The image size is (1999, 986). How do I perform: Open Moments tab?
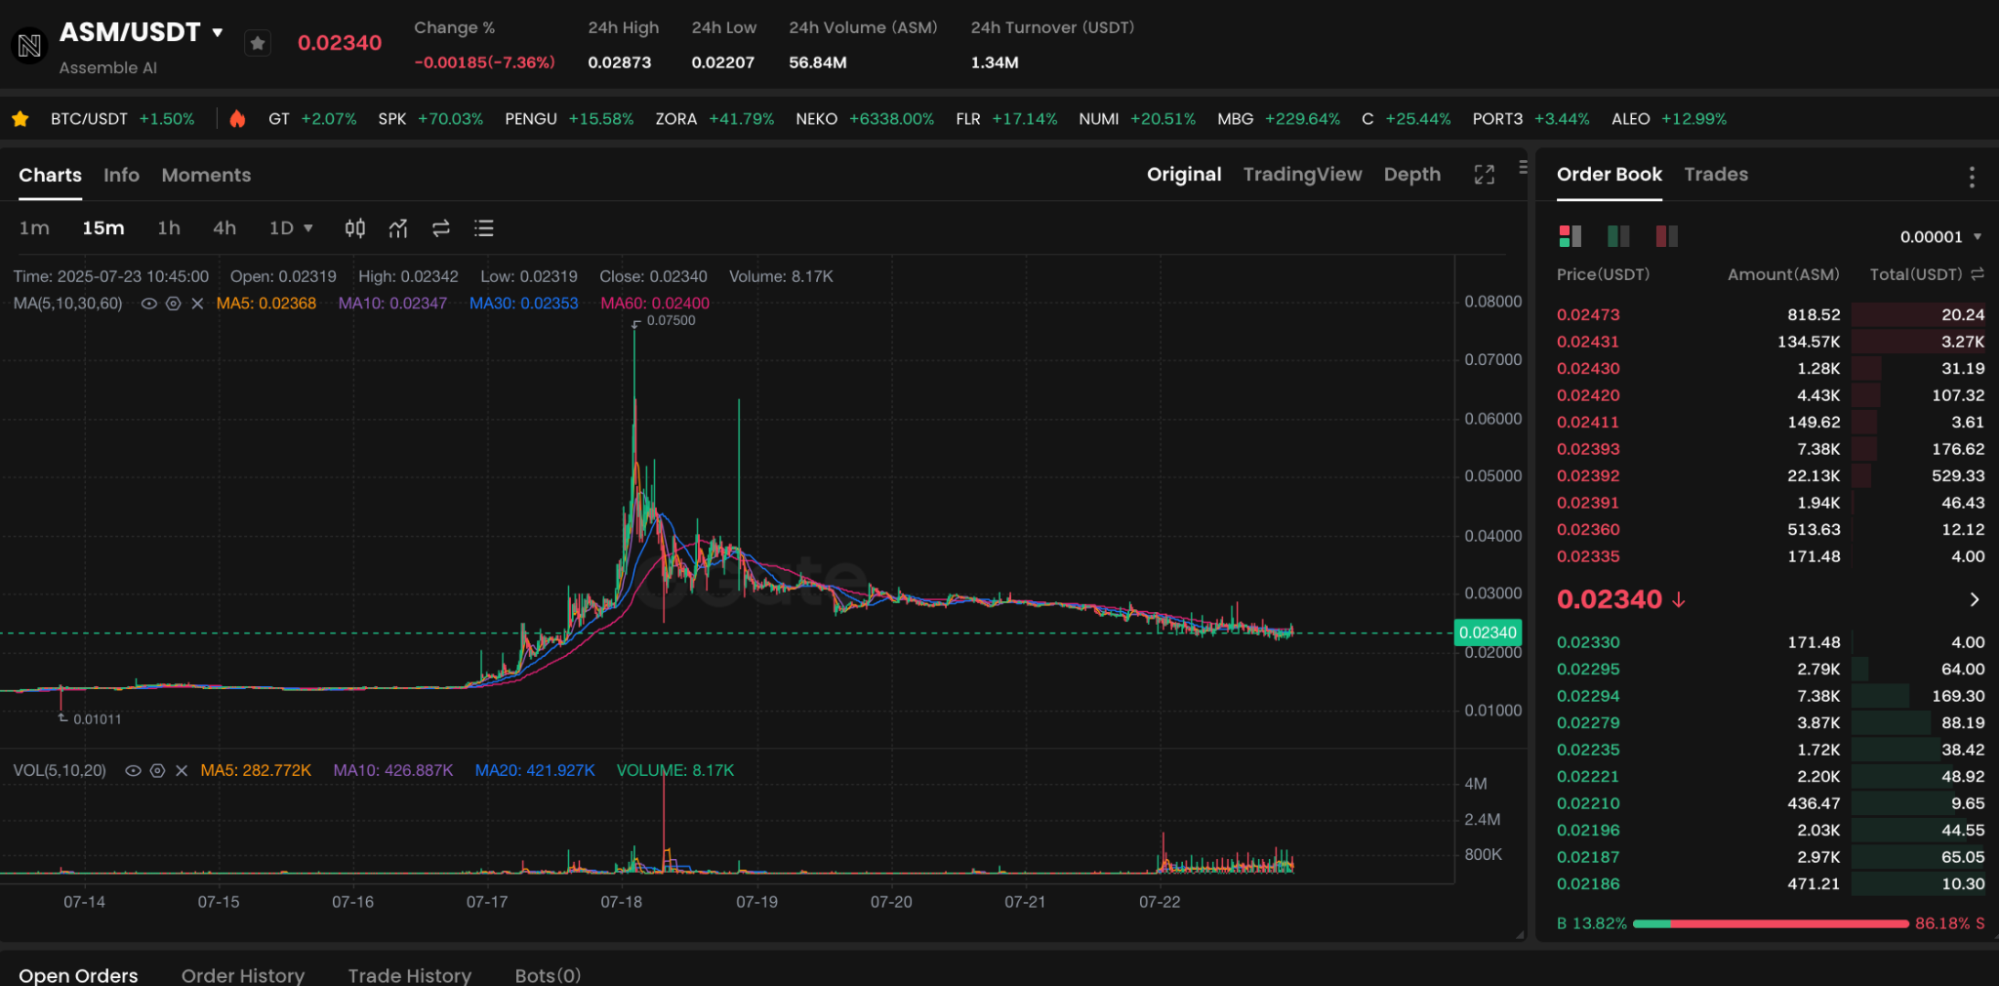[206, 176]
